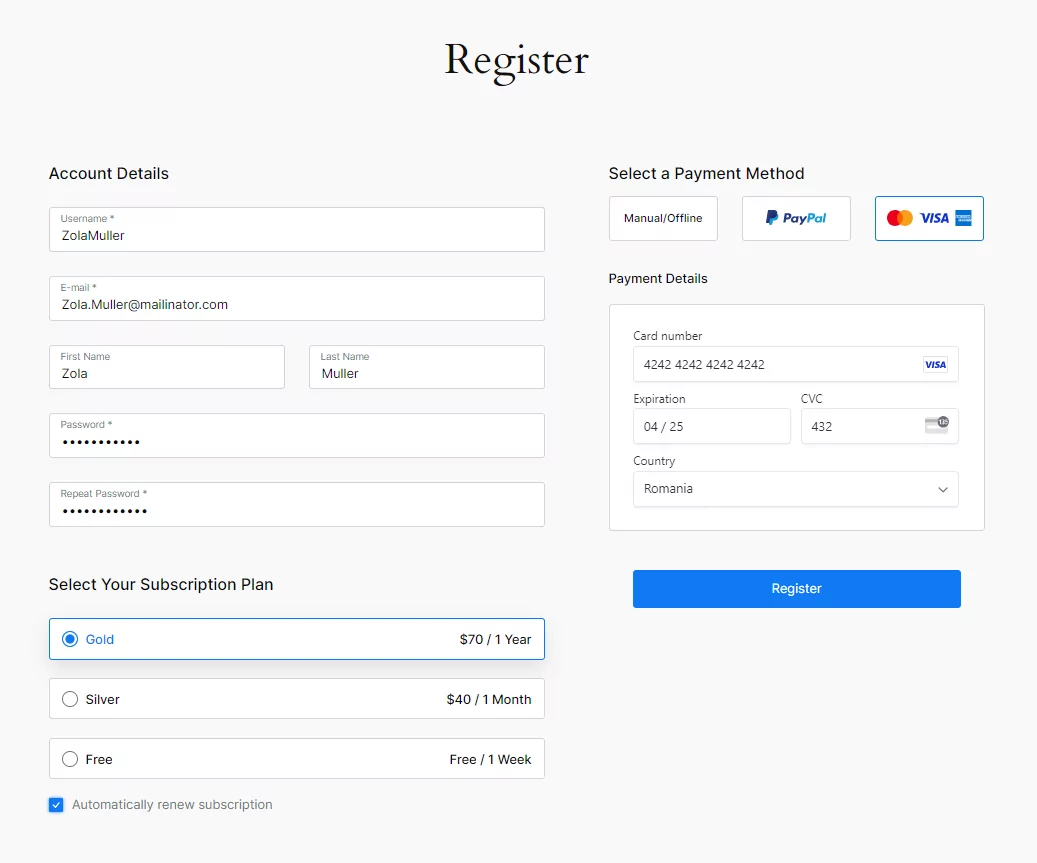Click the Register button
This screenshot has height=863, width=1037.
[x=796, y=589]
